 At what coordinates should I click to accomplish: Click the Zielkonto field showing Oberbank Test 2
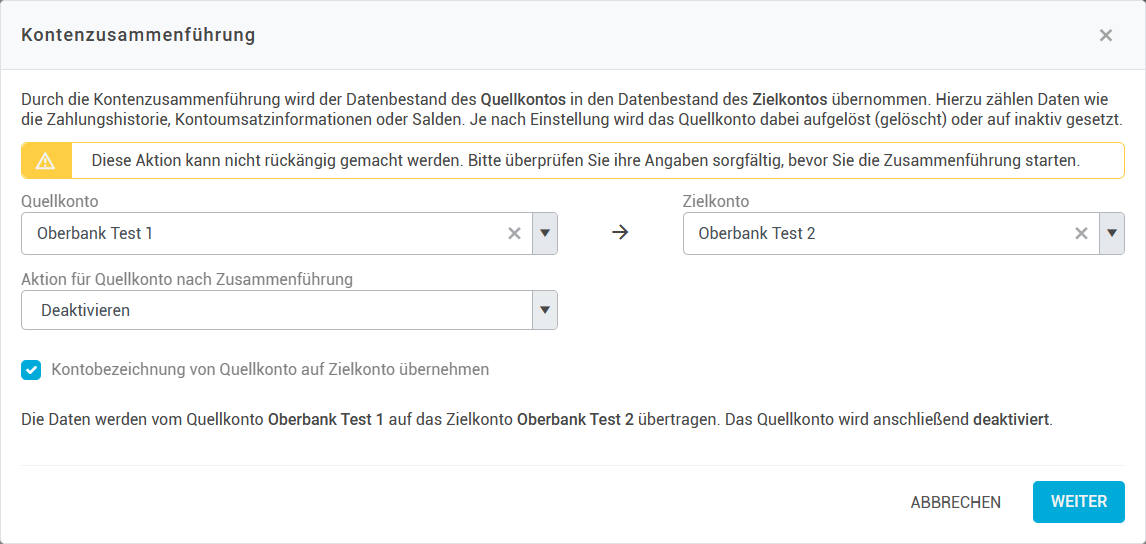[x=870, y=234]
